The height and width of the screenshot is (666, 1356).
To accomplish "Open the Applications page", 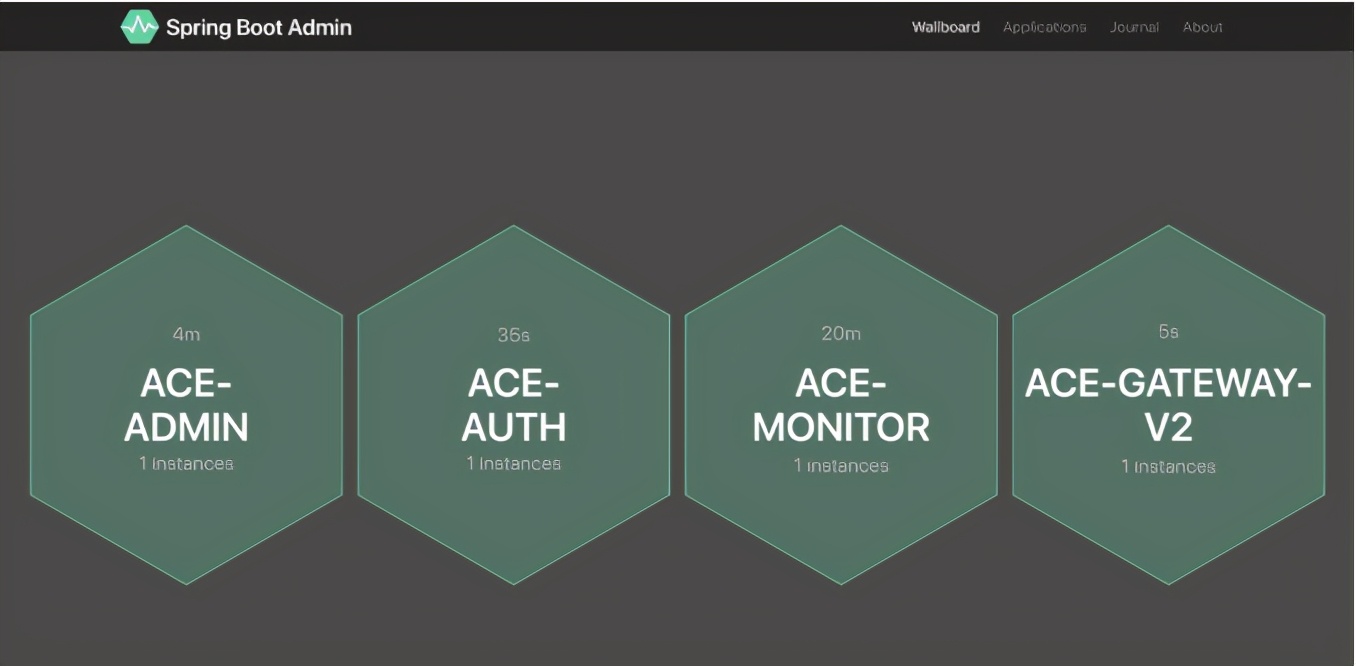I will [x=1044, y=27].
